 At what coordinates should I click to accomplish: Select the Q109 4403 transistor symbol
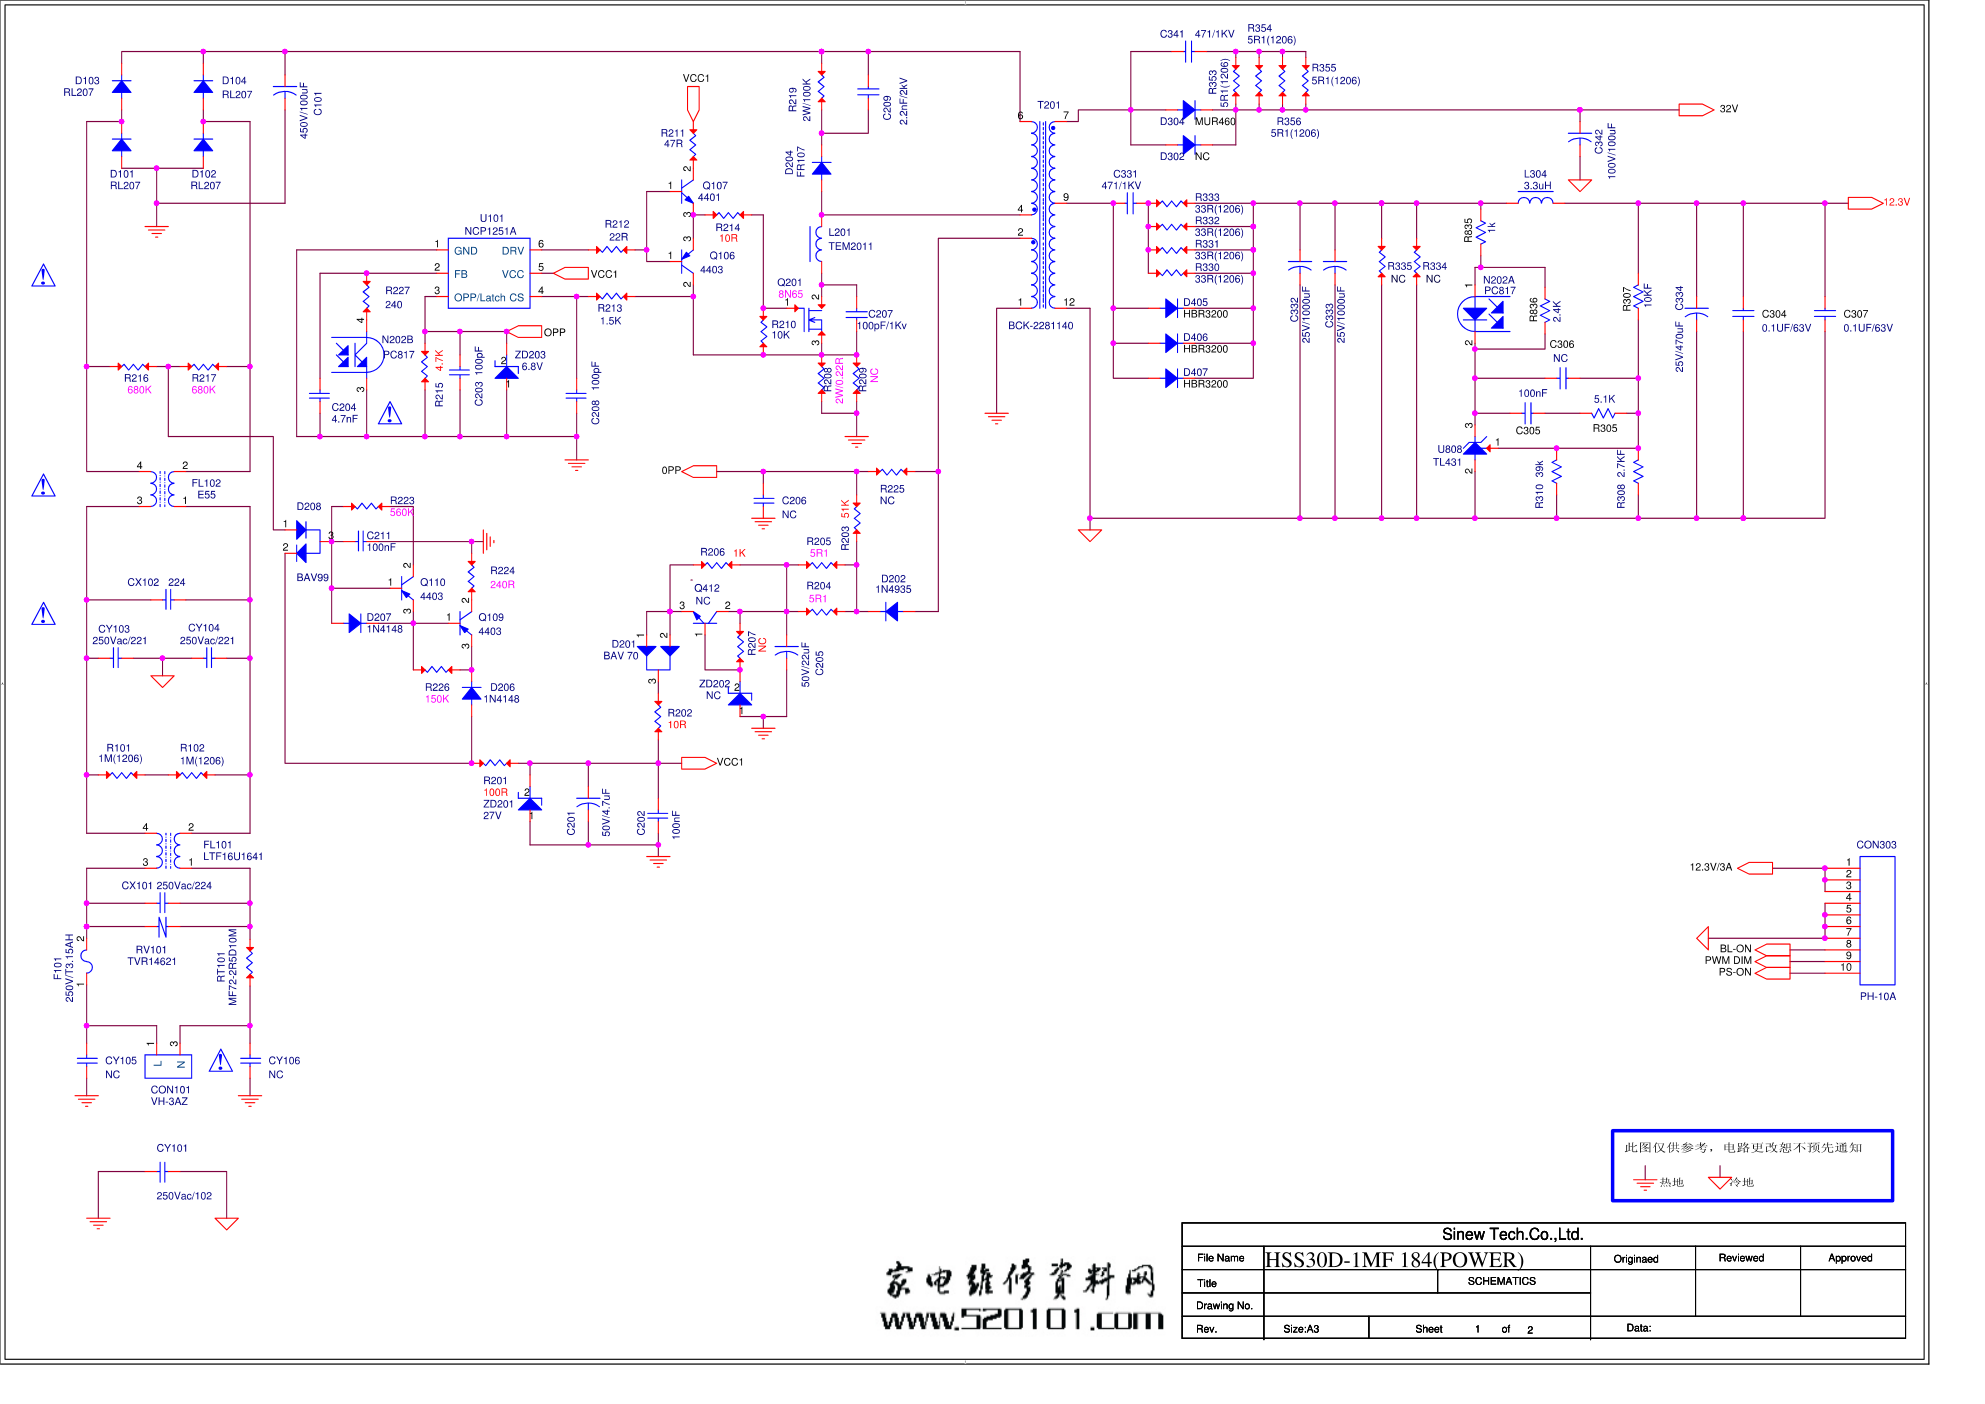tap(464, 623)
